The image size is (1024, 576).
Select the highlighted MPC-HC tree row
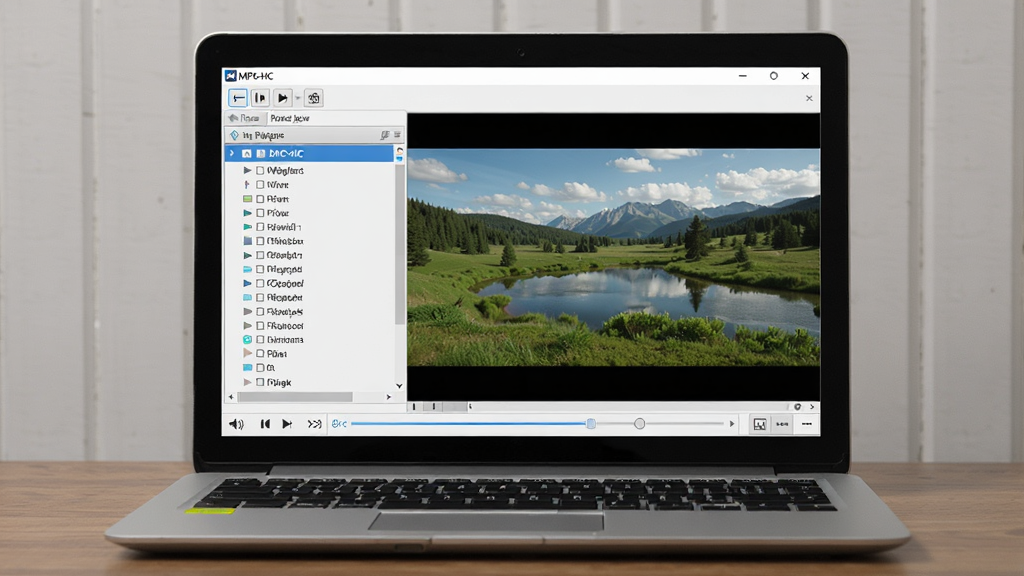[x=309, y=153]
